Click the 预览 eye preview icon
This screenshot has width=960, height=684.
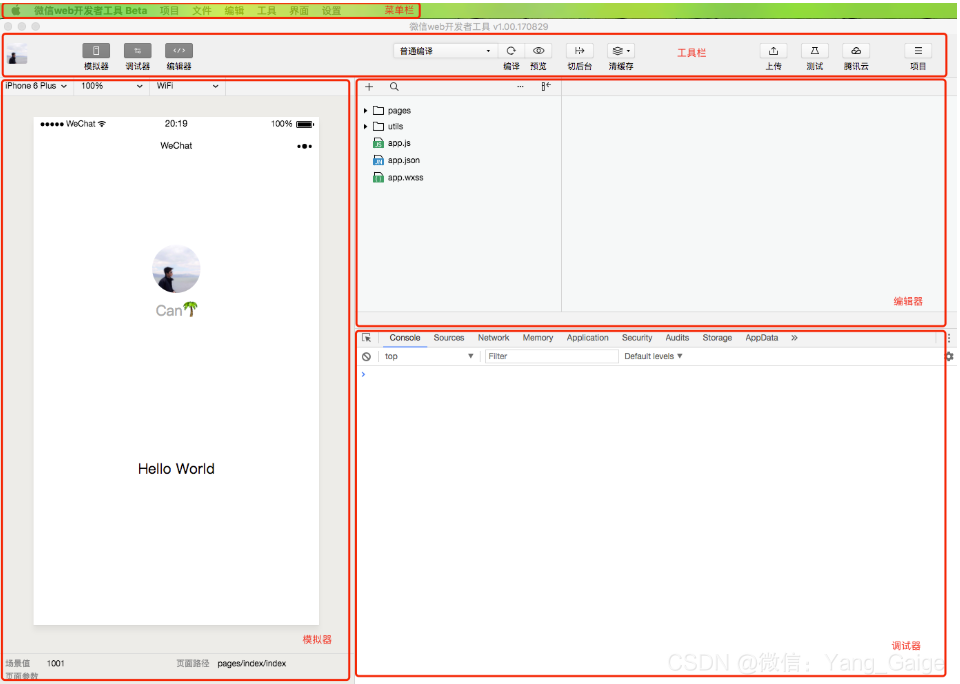coord(538,51)
